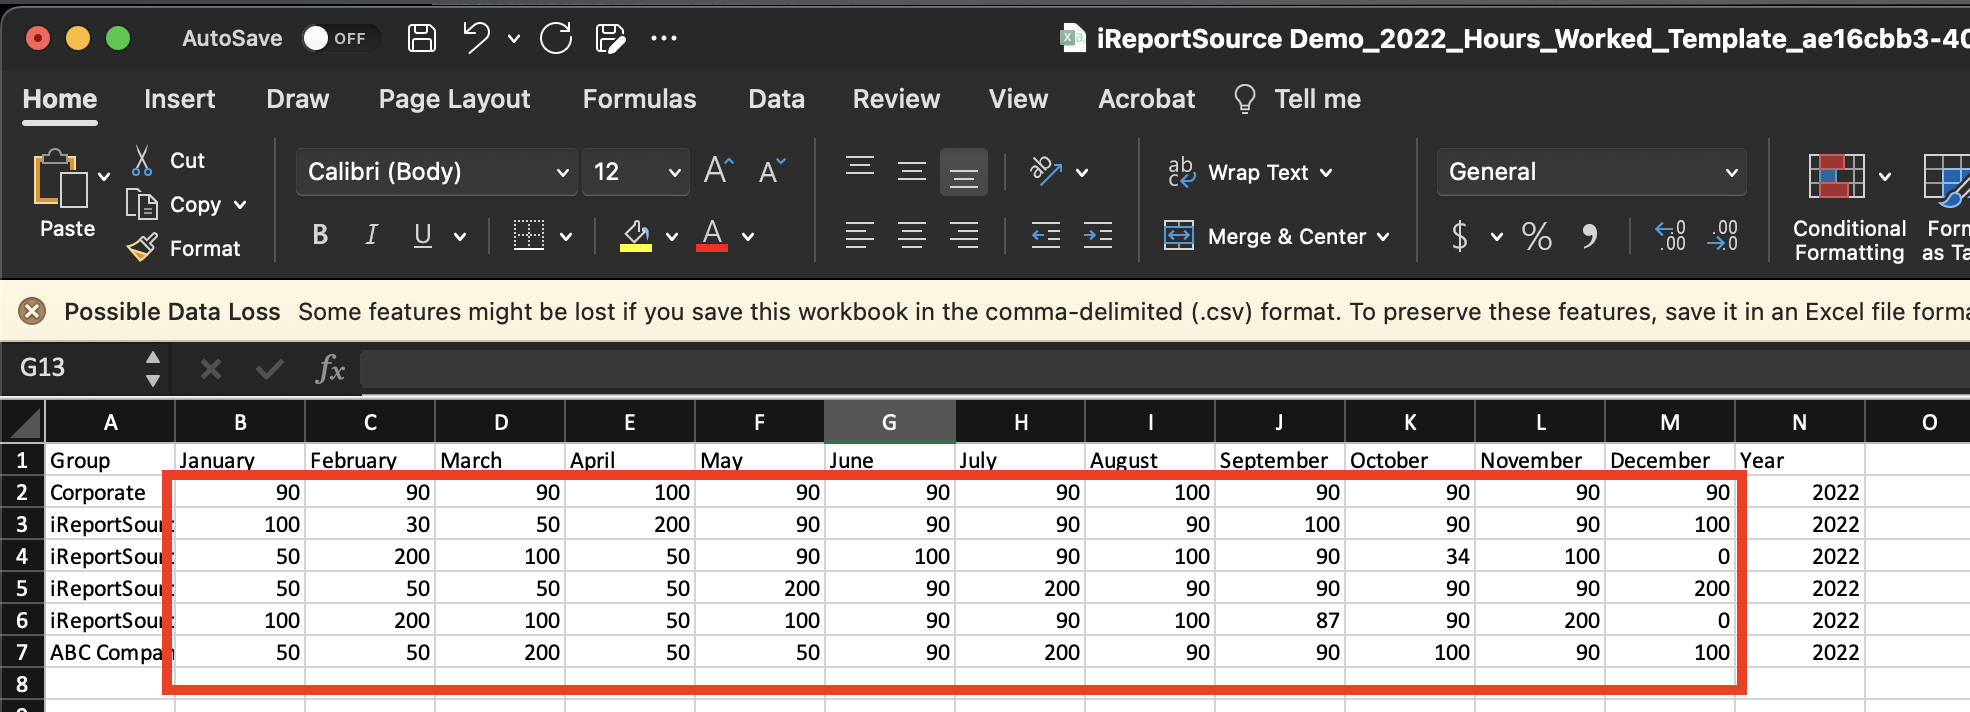
Task: Expand the borders dropdown arrow
Action: tap(566, 237)
